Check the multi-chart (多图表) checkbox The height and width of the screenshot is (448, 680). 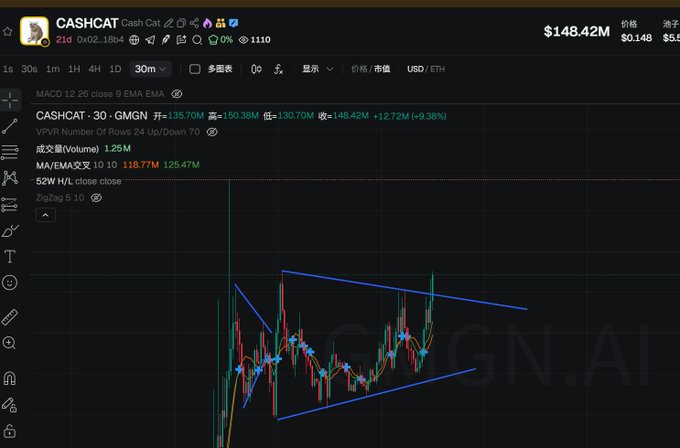195,69
